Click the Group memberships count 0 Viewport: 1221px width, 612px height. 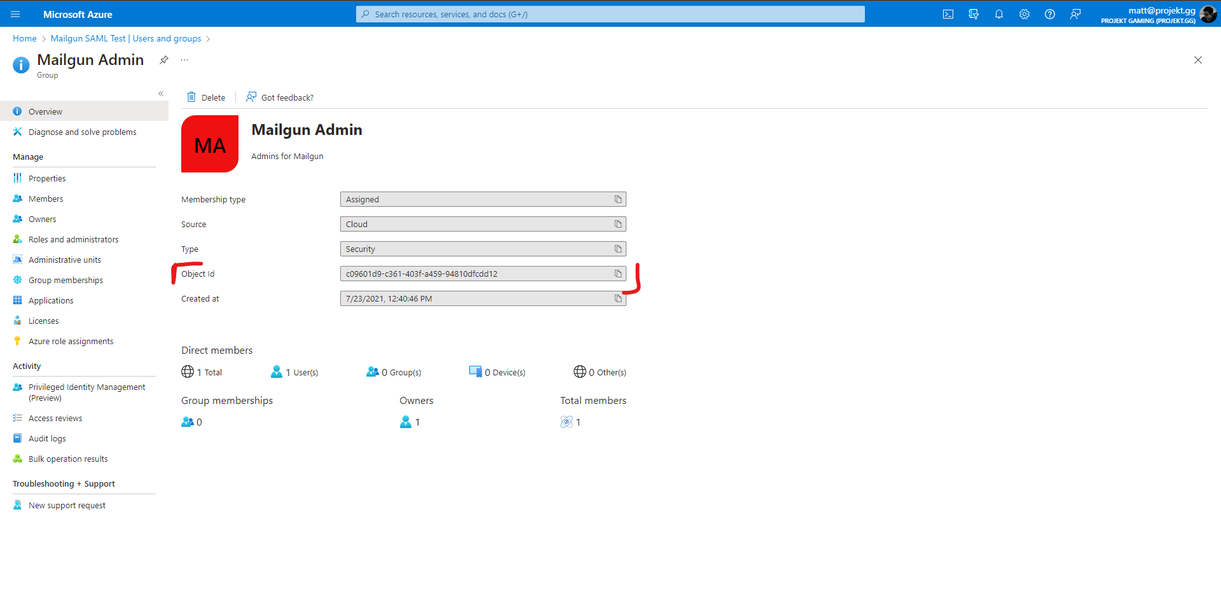192,422
